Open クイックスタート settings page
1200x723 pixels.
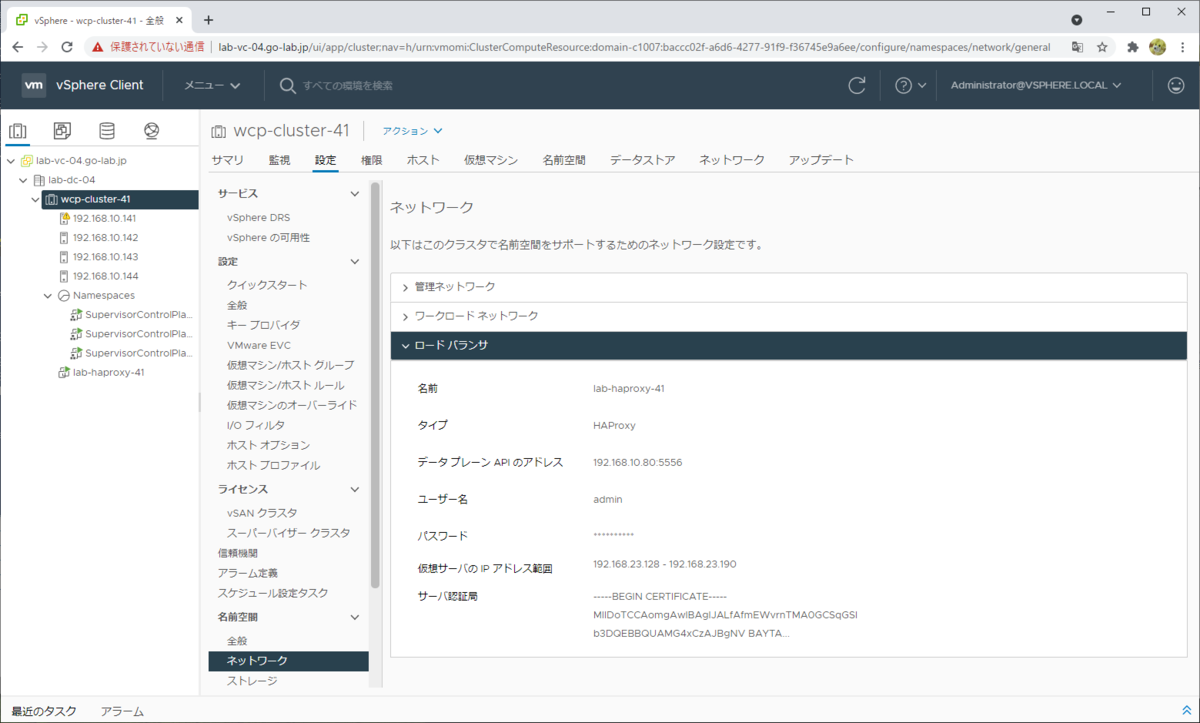[x=267, y=285]
